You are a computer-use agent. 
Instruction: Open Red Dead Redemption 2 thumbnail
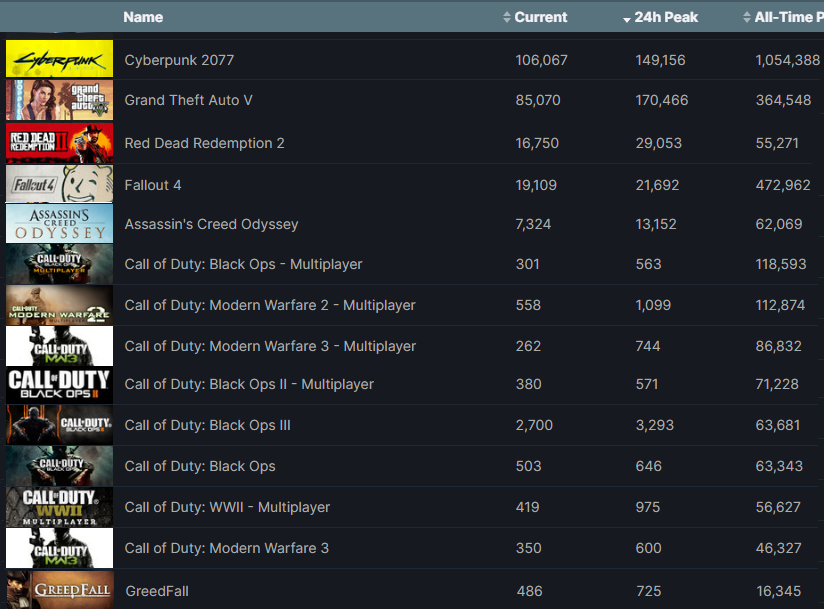[x=59, y=142]
